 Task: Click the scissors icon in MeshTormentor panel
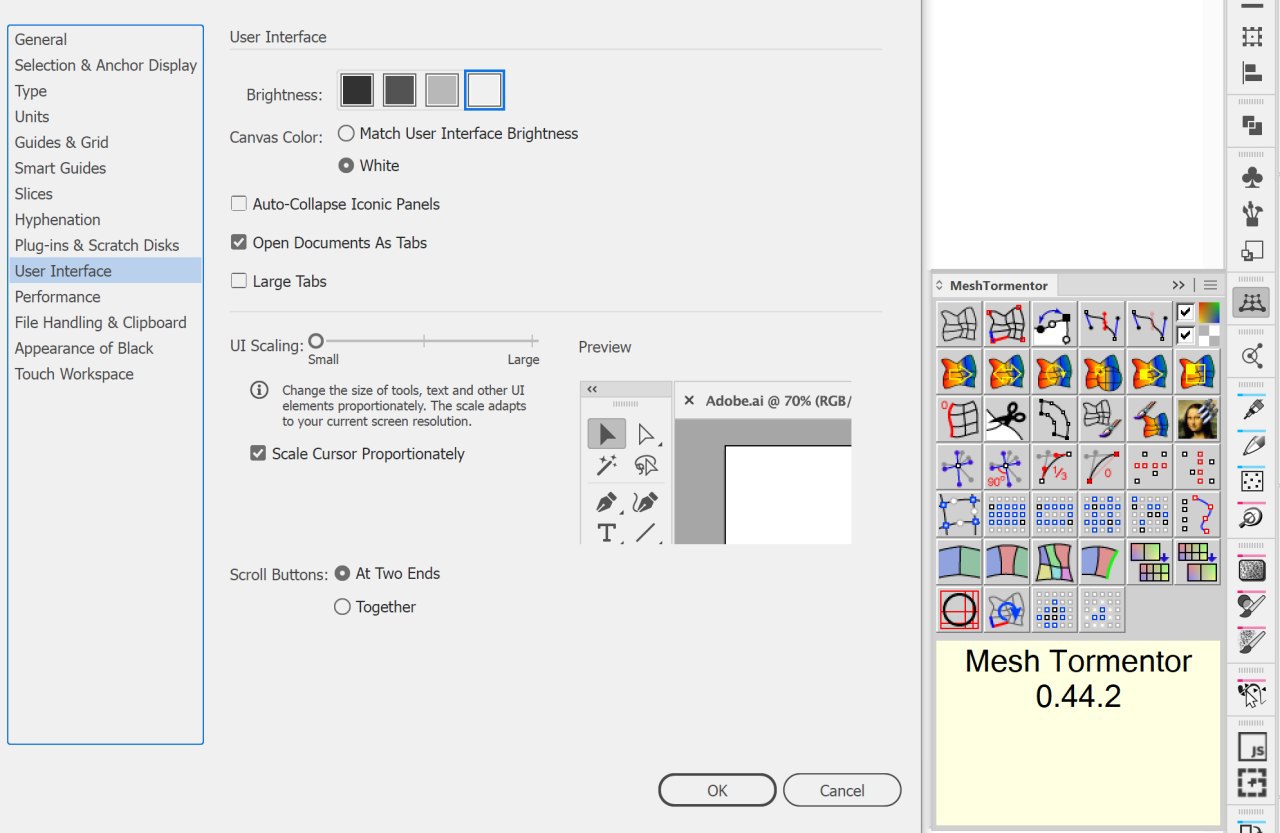(x=1006, y=418)
